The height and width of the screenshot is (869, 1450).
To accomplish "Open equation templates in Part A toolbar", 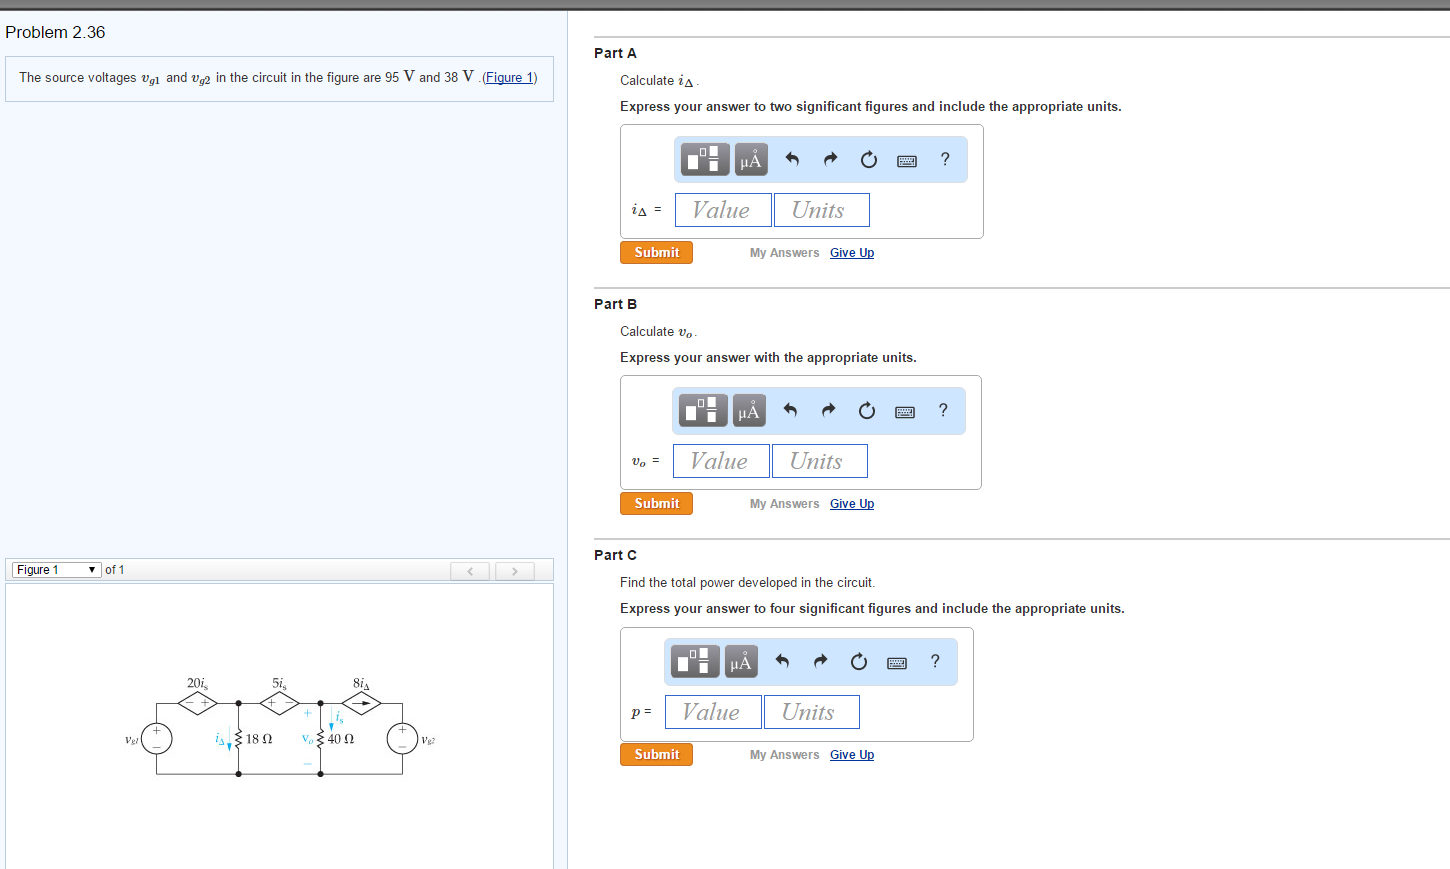I will click(704, 158).
